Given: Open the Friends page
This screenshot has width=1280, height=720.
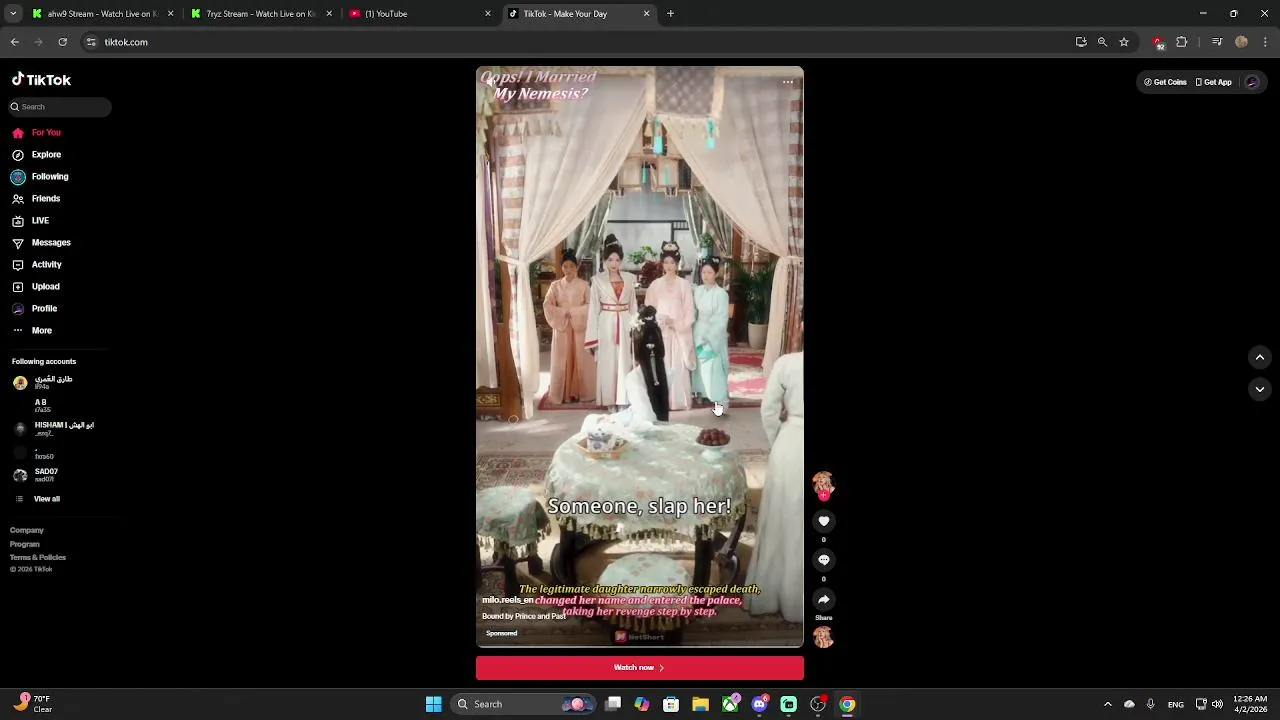Looking at the screenshot, I should (x=36, y=199).
